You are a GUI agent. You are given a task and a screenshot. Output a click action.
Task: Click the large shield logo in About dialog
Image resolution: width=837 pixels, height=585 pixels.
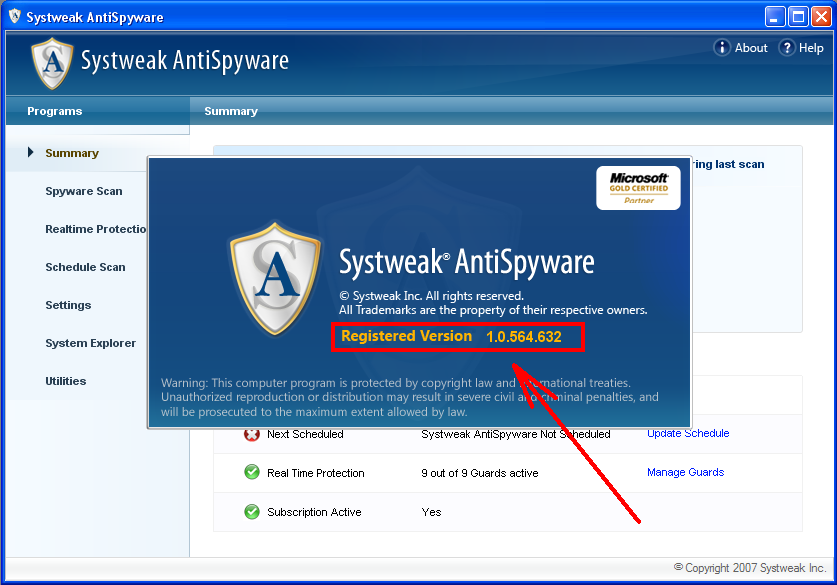pos(275,278)
